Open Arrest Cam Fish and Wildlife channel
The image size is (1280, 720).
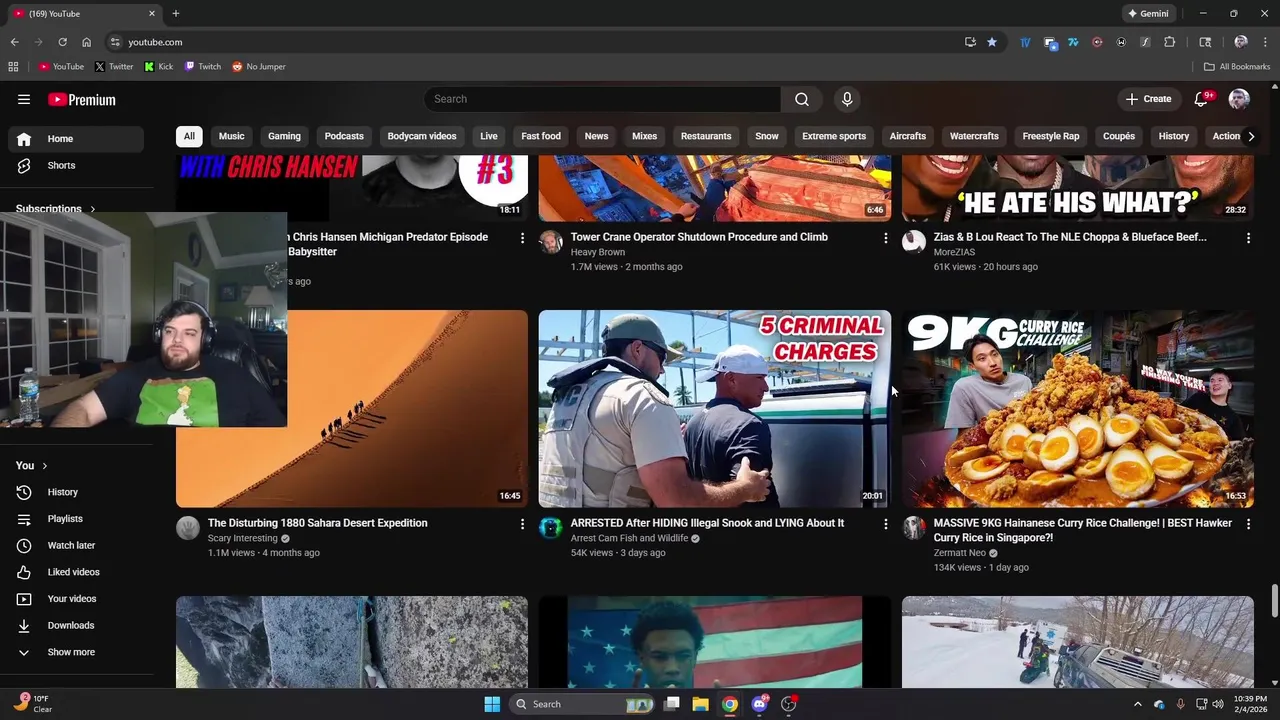(x=630, y=538)
